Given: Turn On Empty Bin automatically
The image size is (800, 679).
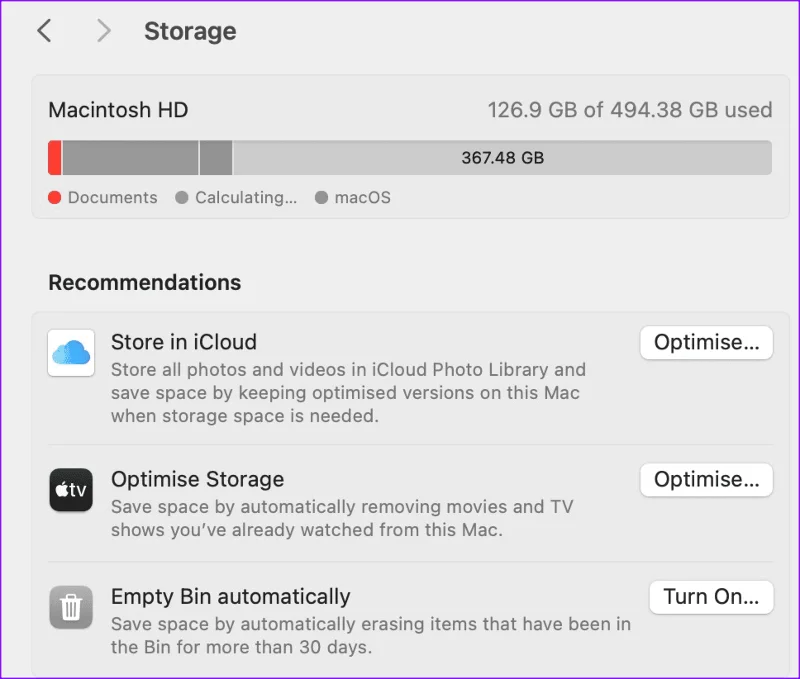Looking at the screenshot, I should click(x=711, y=597).
